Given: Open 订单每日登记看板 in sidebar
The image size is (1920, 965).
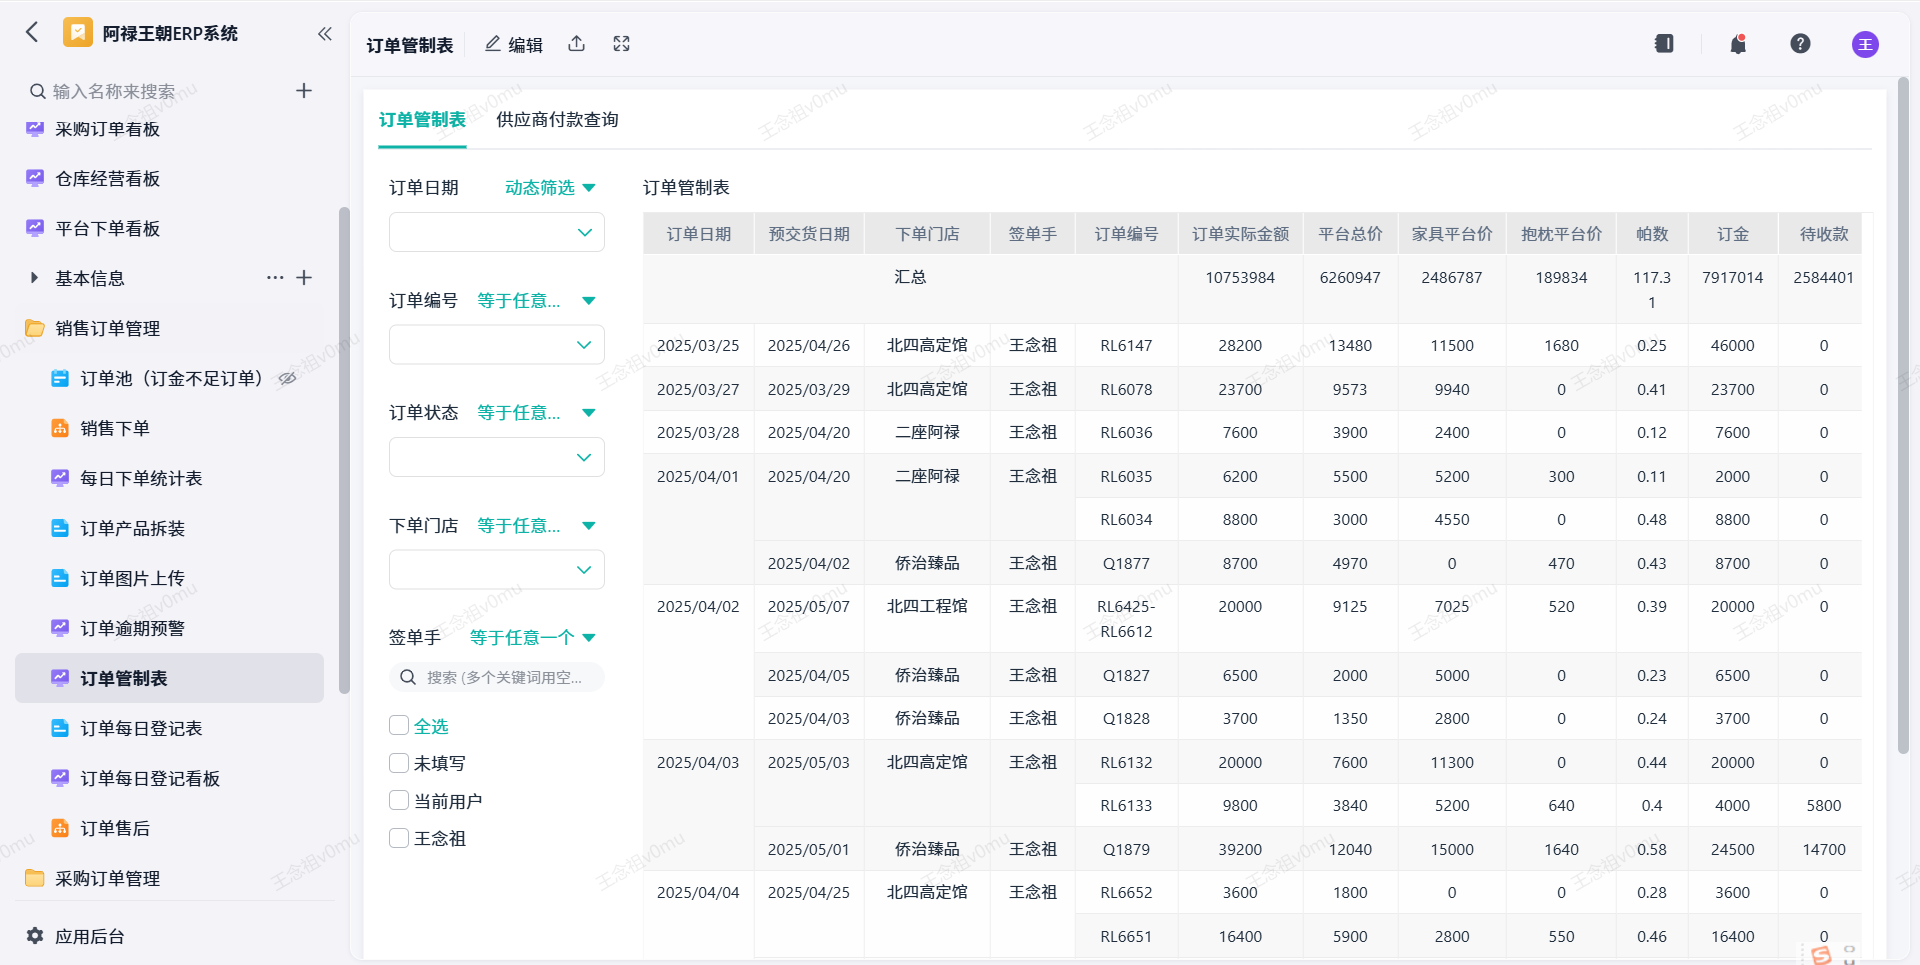Looking at the screenshot, I should (x=150, y=778).
